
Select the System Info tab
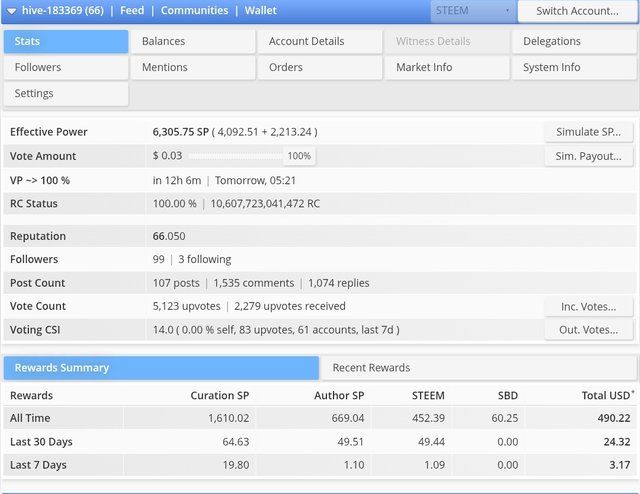point(574,67)
